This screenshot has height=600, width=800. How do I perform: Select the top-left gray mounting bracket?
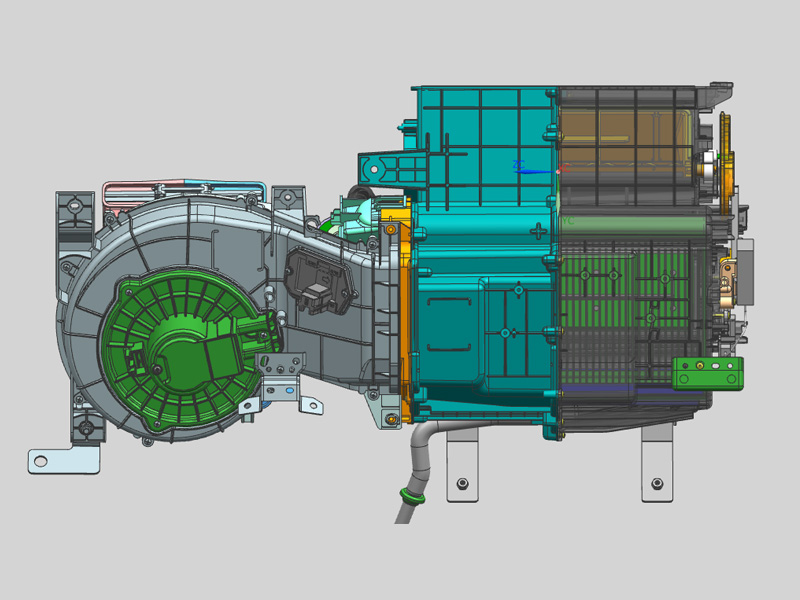pos(76,212)
